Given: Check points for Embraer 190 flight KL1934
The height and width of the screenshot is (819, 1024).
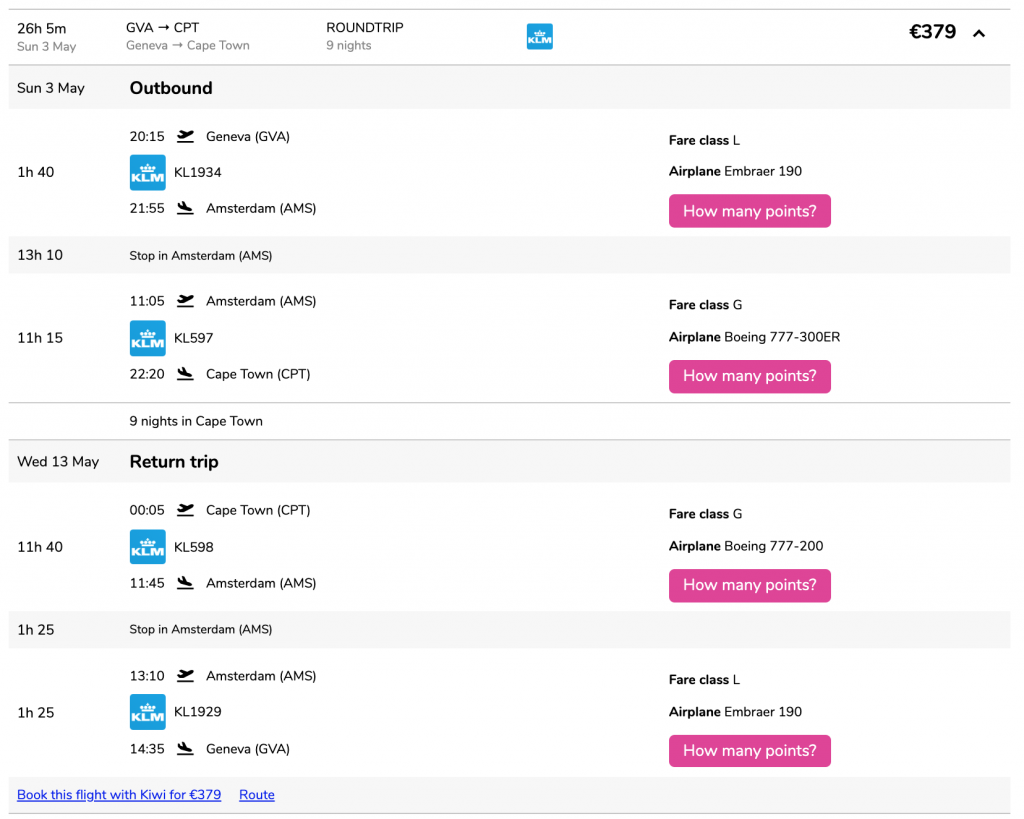Looking at the screenshot, I should (750, 211).
